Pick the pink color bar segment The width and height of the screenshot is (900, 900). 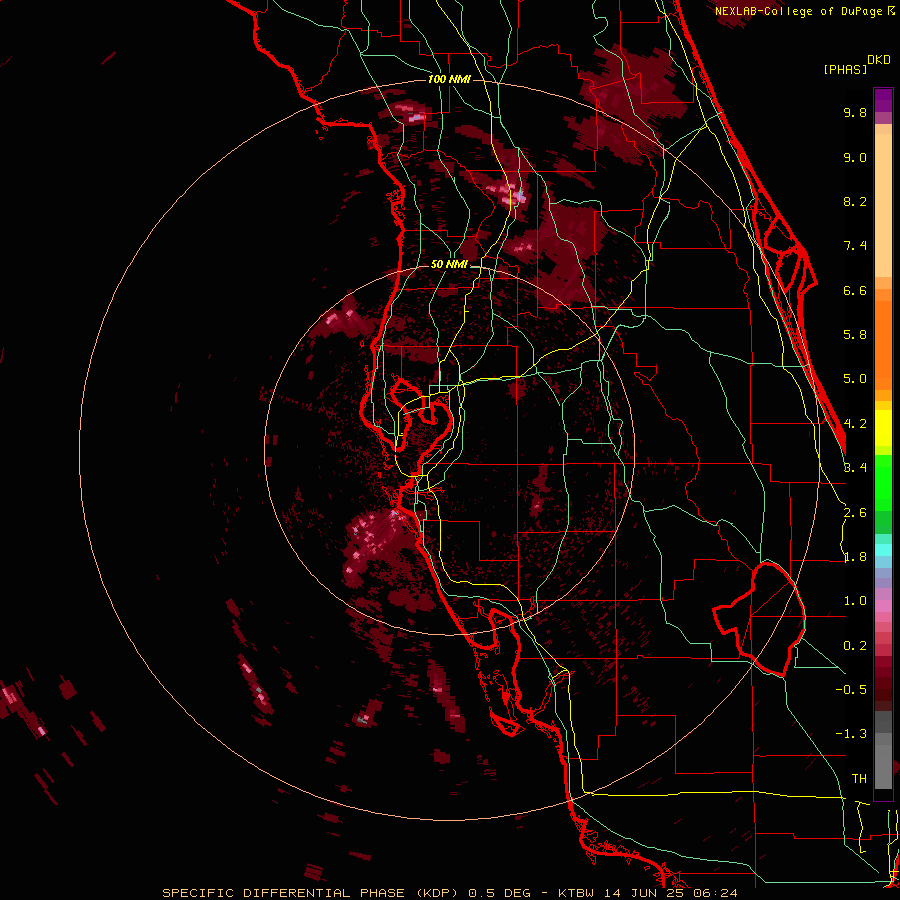tap(883, 606)
